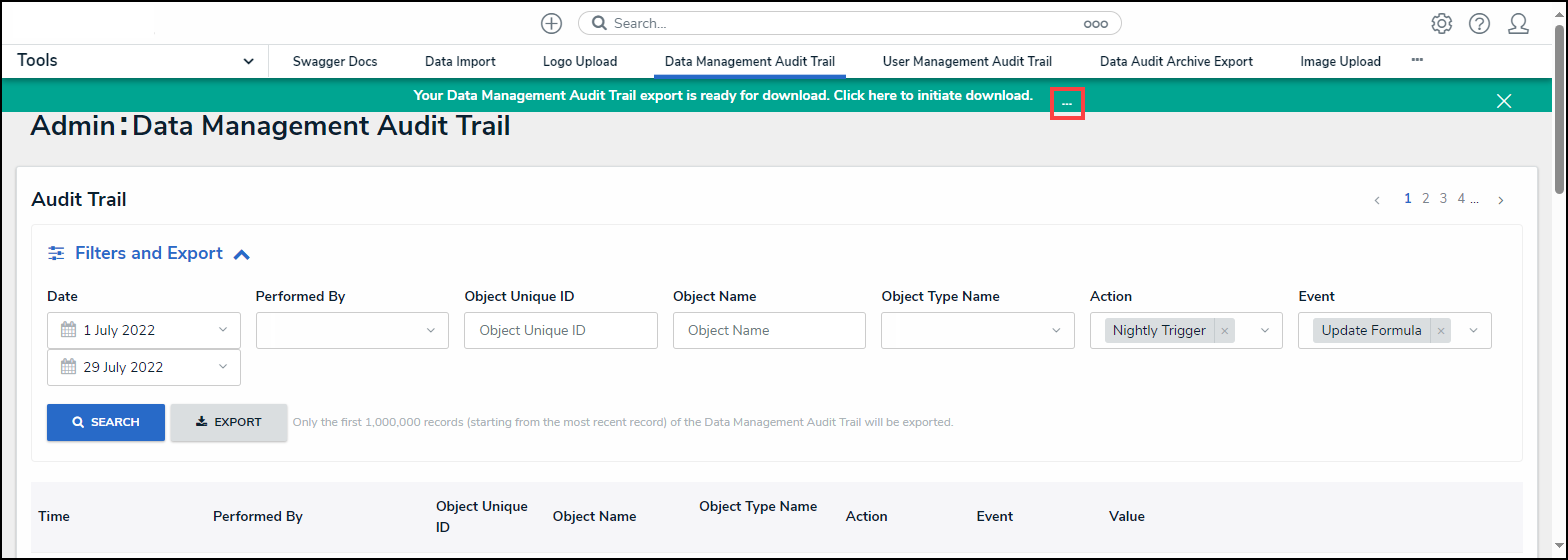Click the Object Unique ID input field
Image resolution: width=1568 pixels, height=560 pixels.
[560, 331]
